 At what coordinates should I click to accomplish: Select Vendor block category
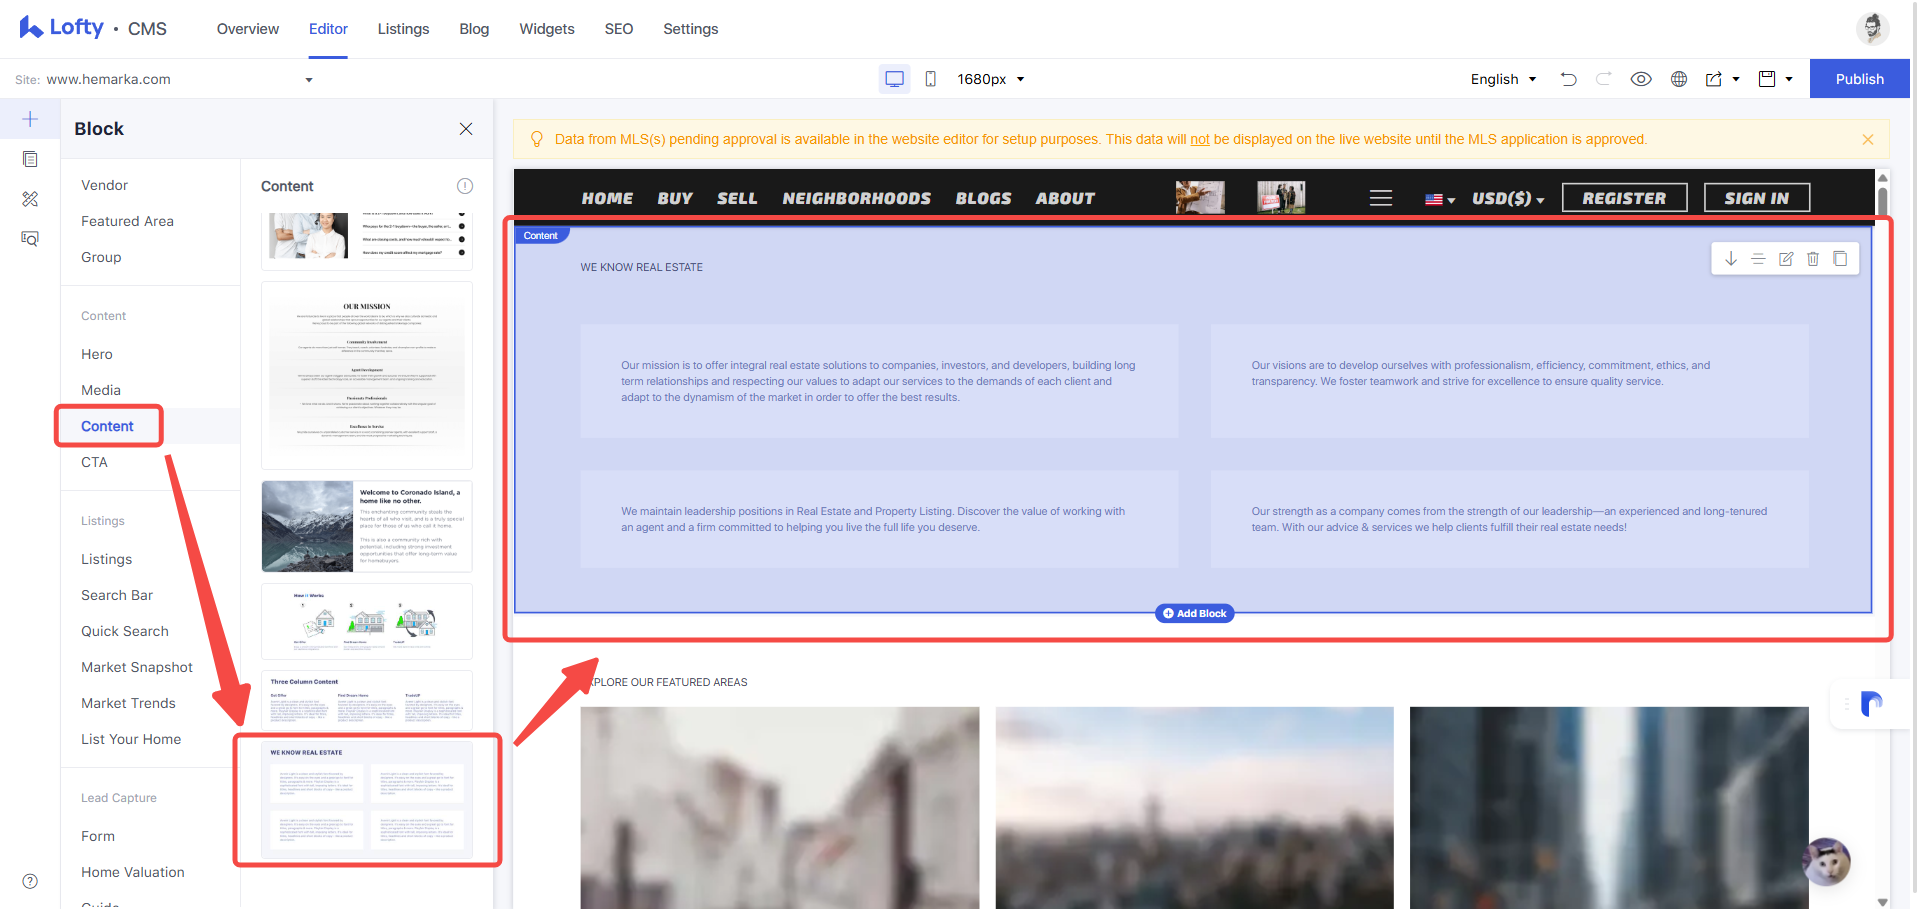click(x=105, y=185)
